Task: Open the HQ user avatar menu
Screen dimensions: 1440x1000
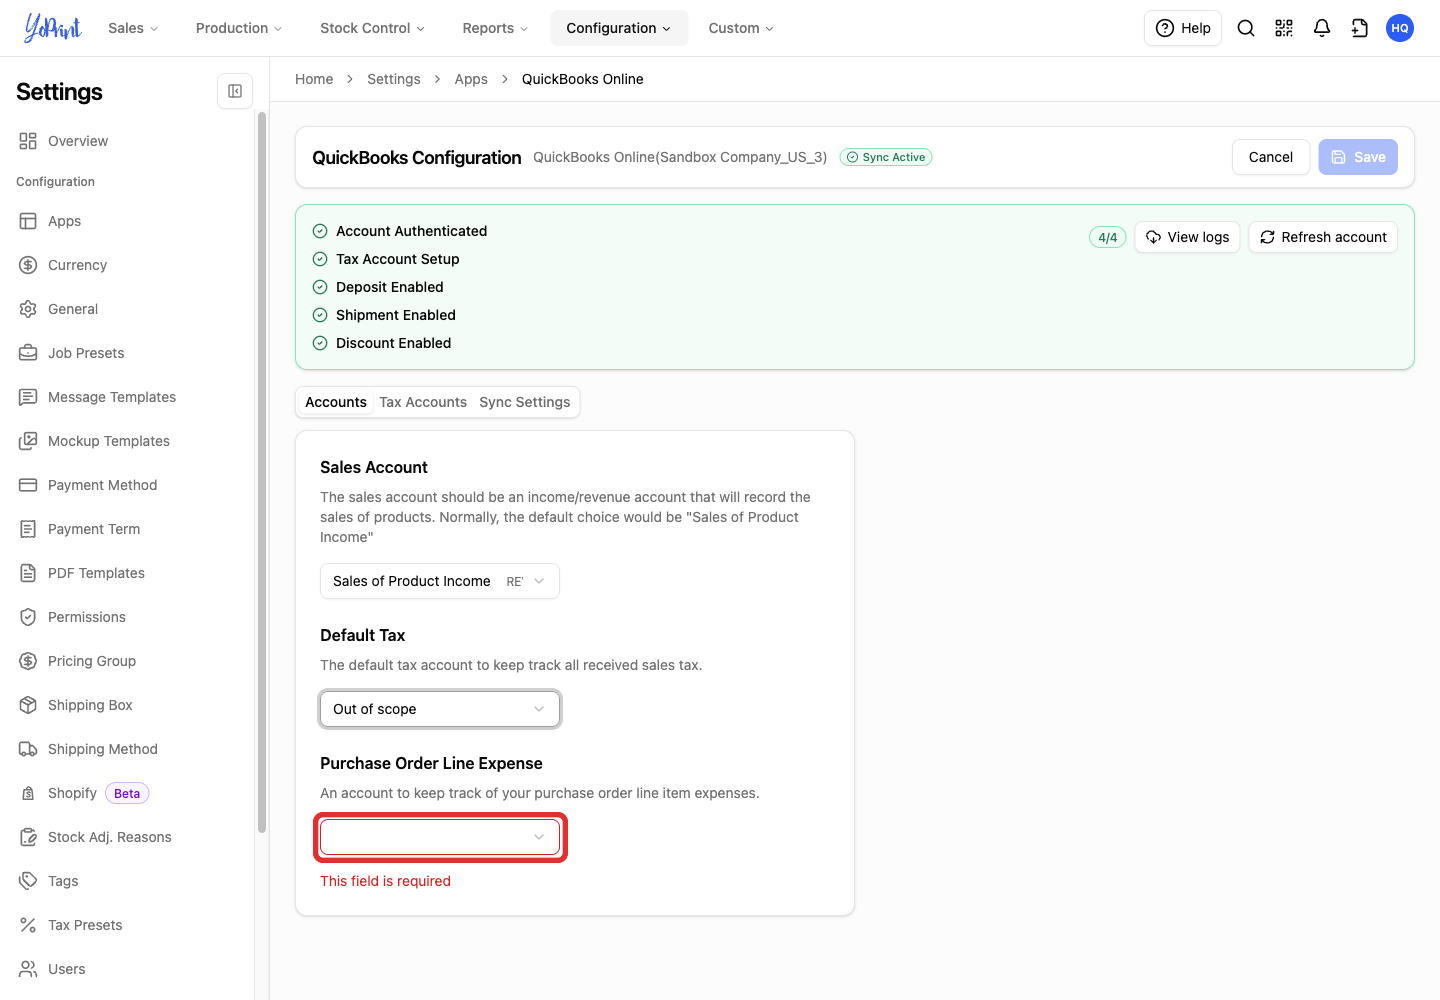Action: 1400,28
